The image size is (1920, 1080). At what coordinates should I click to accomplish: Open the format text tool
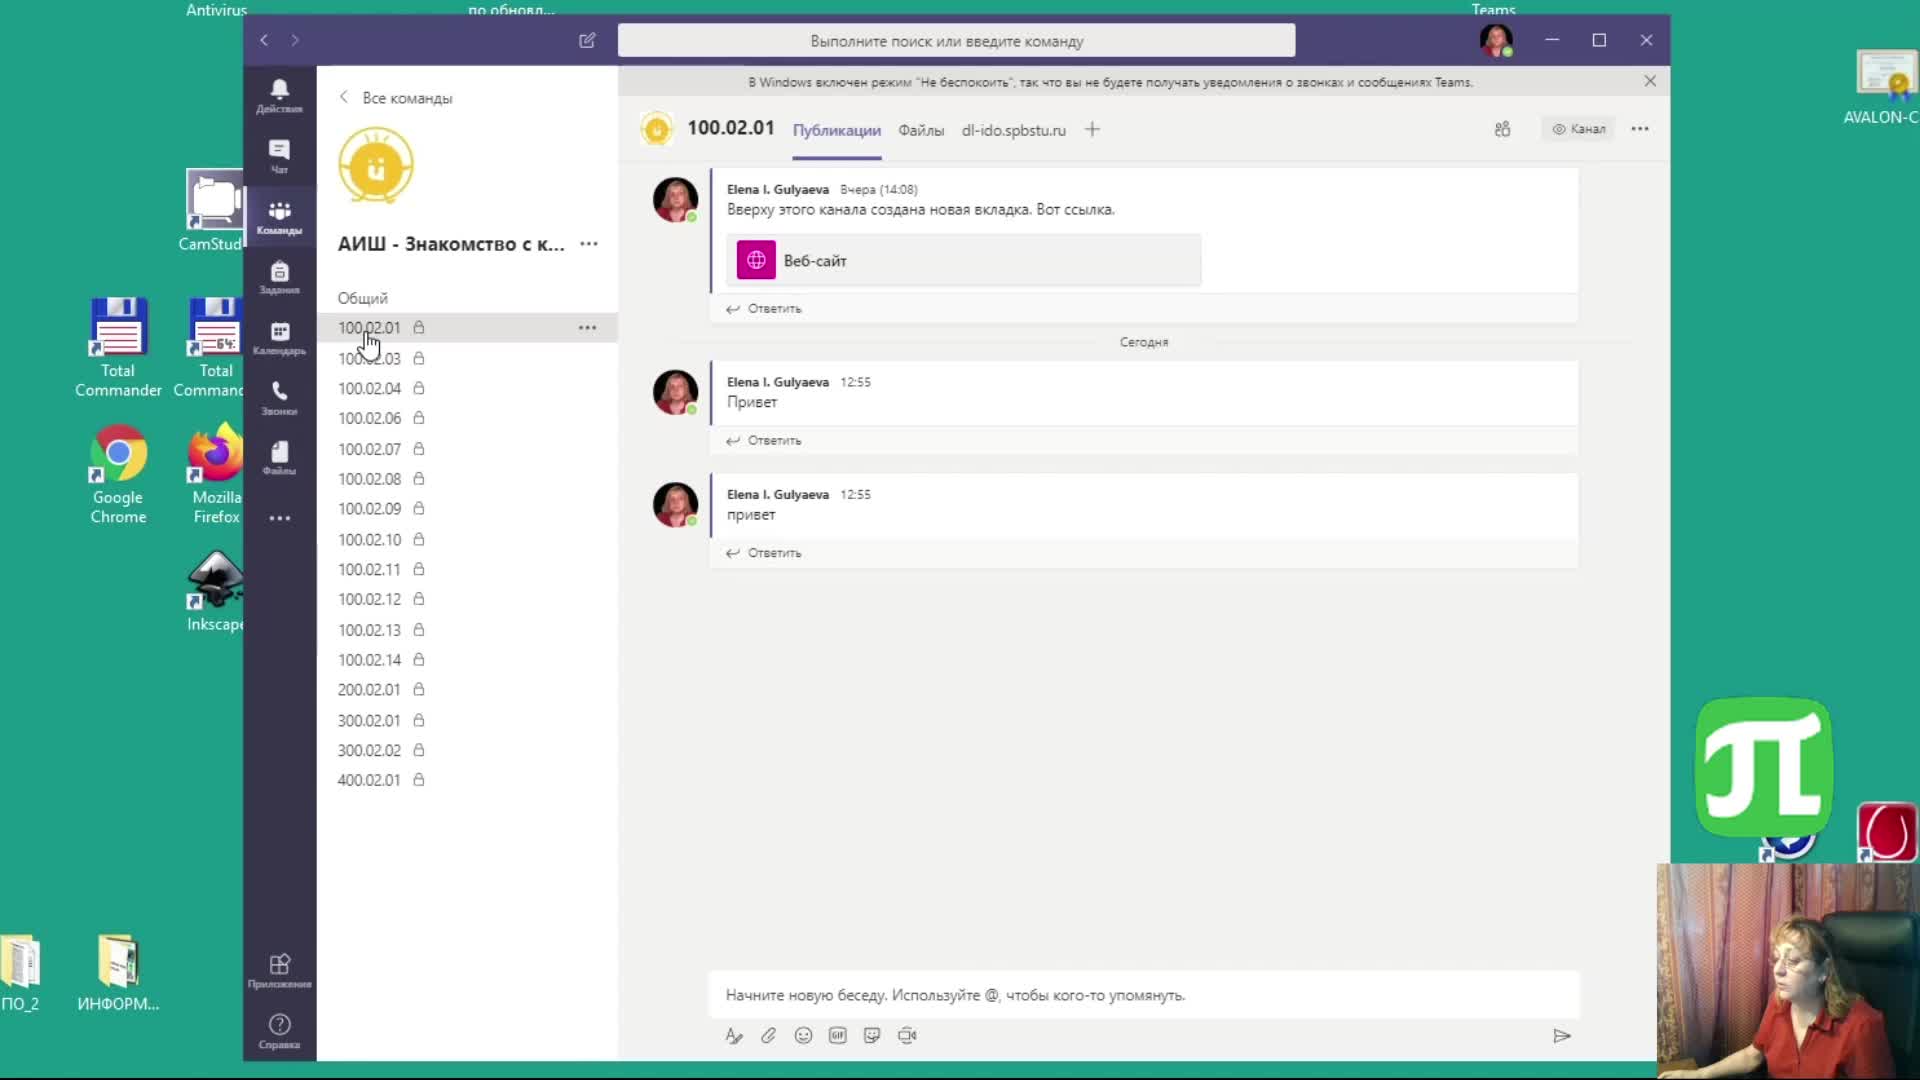[x=734, y=1036]
